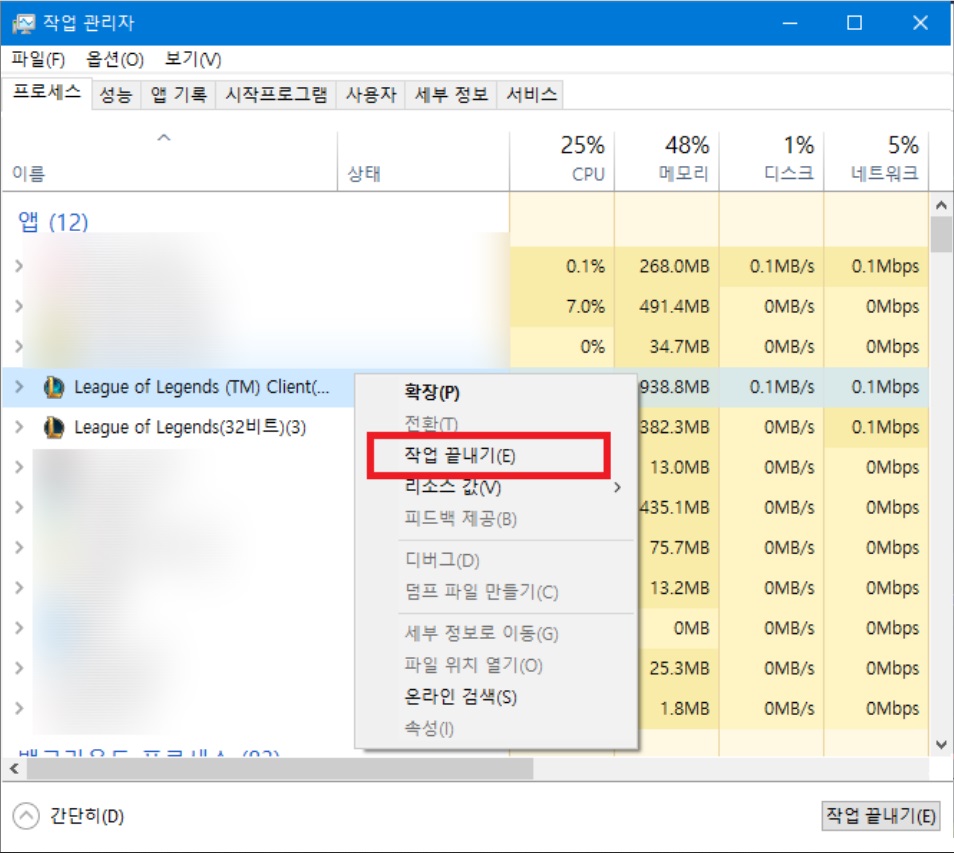Click League of Legends (TM) Client icon

54,388
